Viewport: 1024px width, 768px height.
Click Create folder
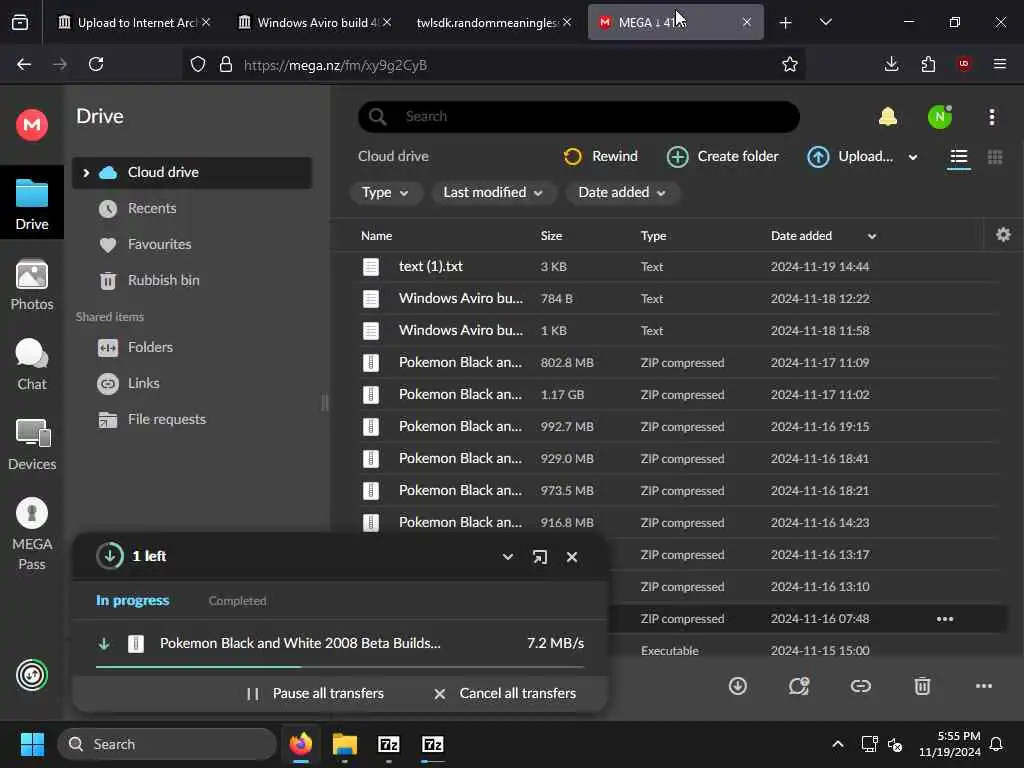pos(722,157)
